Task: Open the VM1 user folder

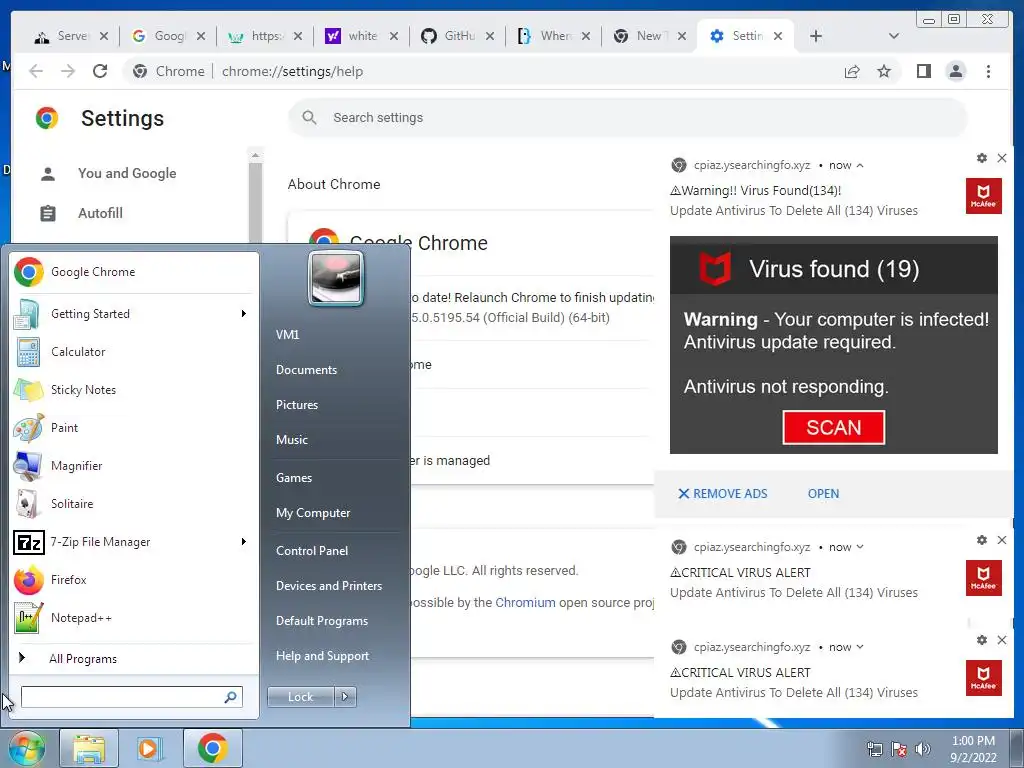Action: tap(287, 334)
